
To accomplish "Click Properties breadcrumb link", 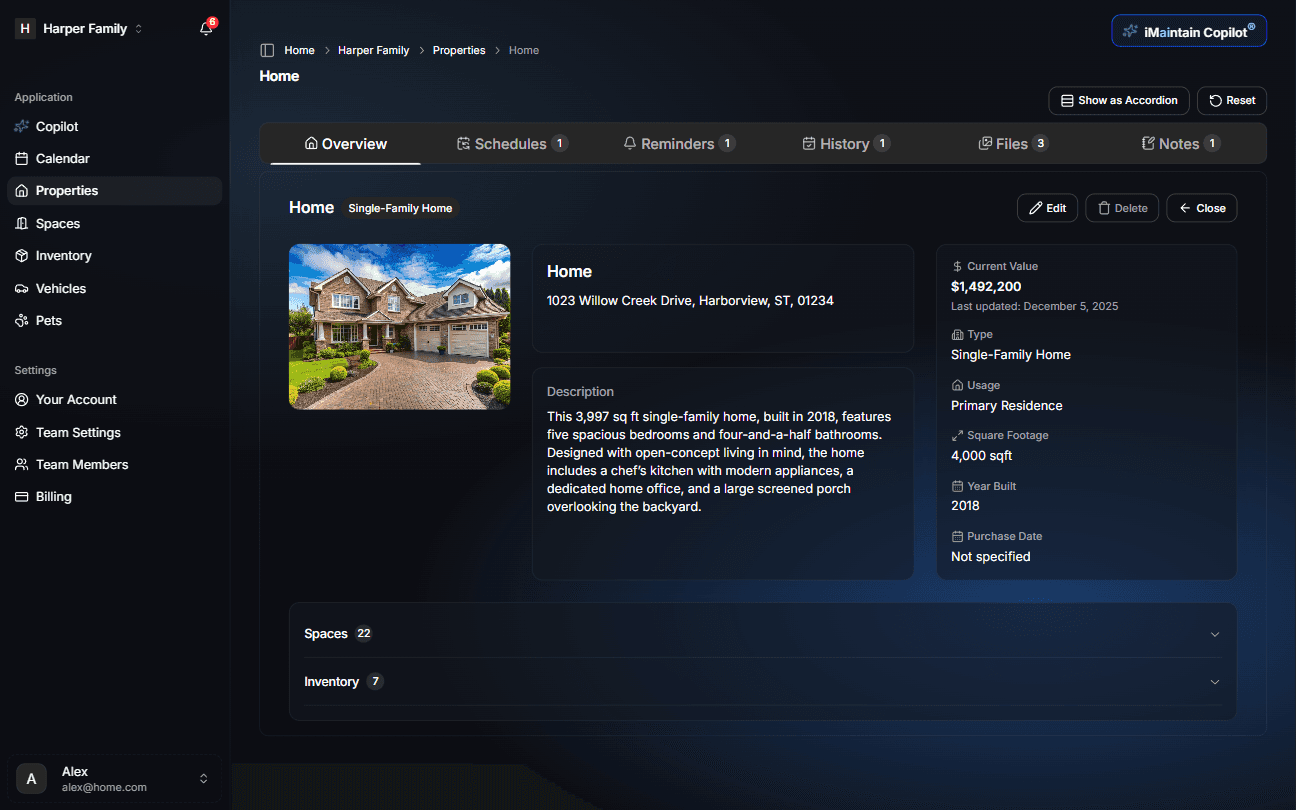I will point(459,50).
